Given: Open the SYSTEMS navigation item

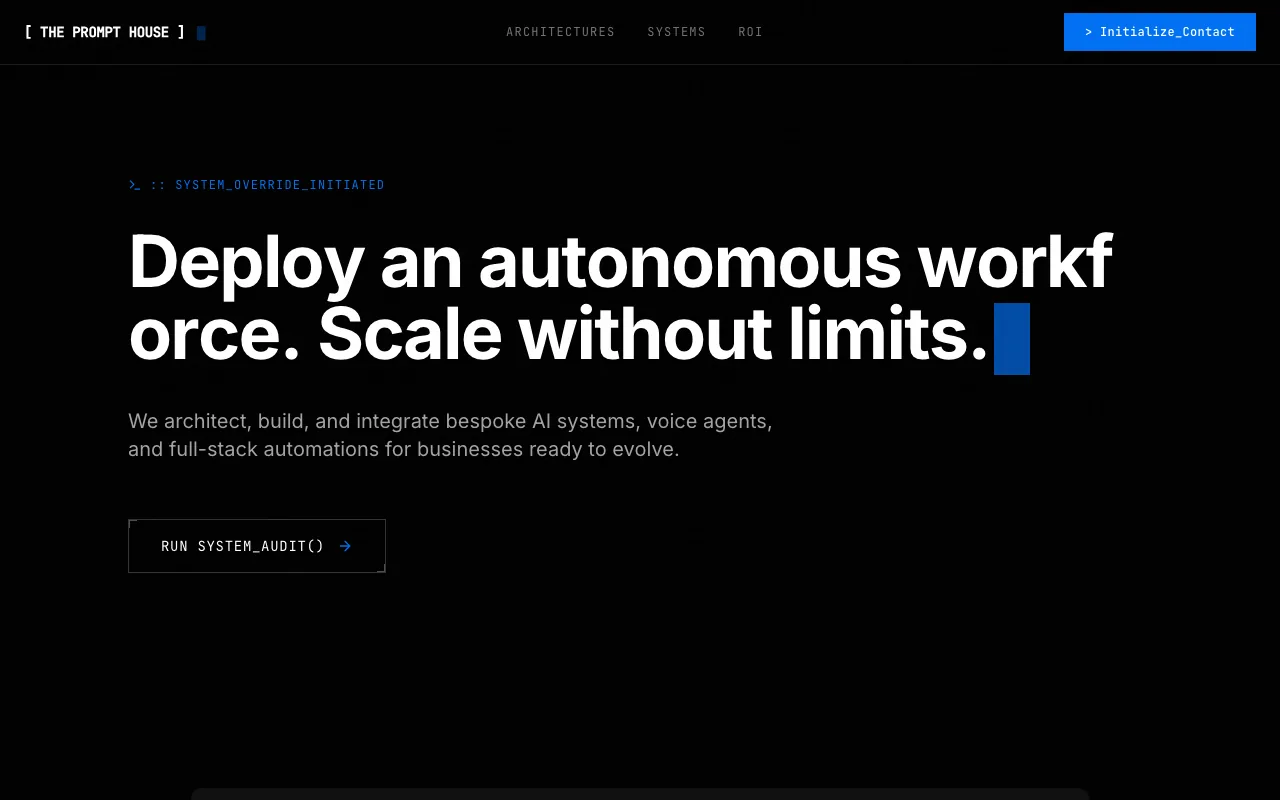Looking at the screenshot, I should (x=676, y=32).
